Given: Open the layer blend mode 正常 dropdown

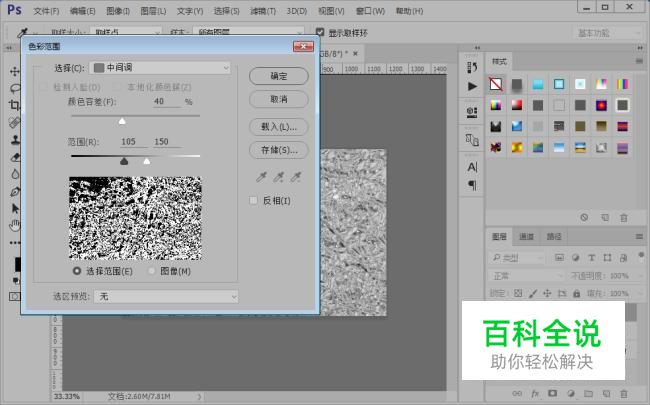Looking at the screenshot, I should point(526,276).
